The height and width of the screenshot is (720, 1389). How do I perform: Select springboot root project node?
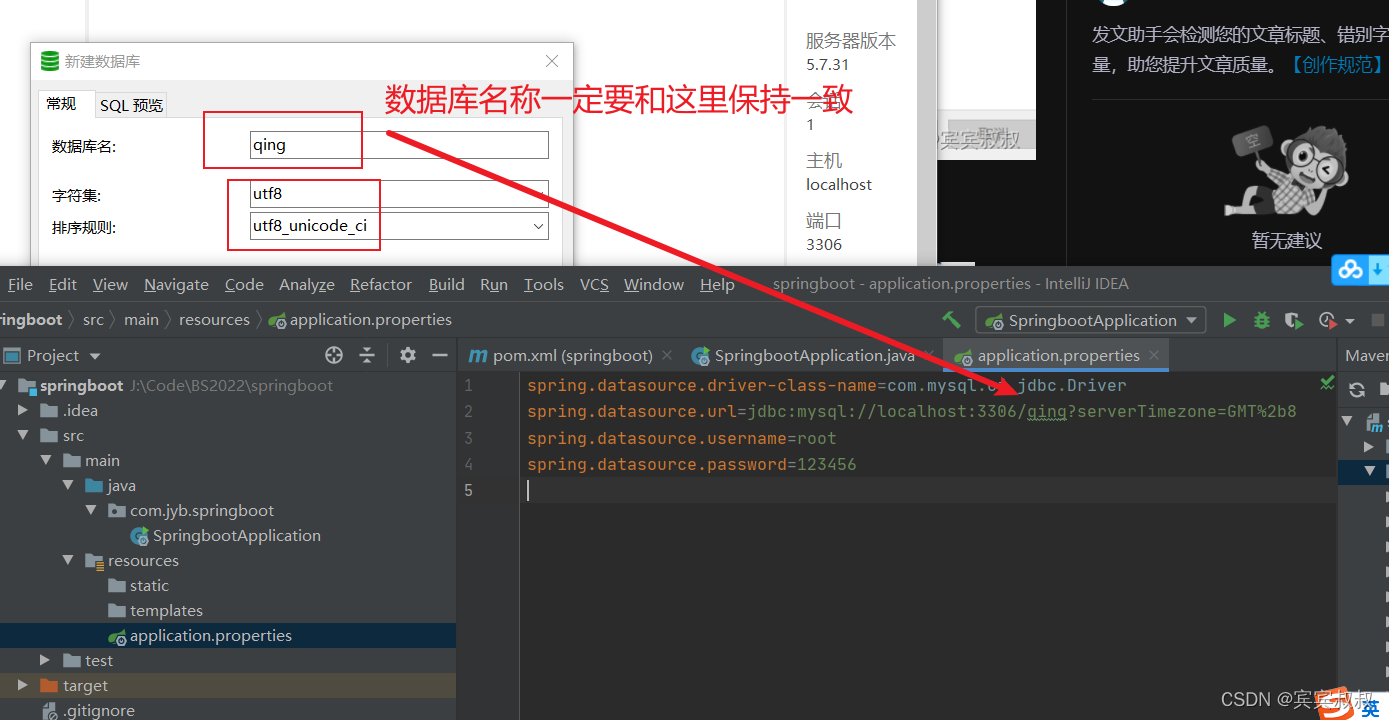(x=82, y=385)
